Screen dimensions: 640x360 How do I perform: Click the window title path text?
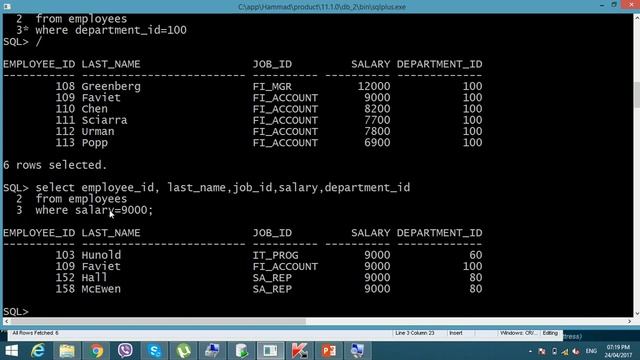pos(322,7)
